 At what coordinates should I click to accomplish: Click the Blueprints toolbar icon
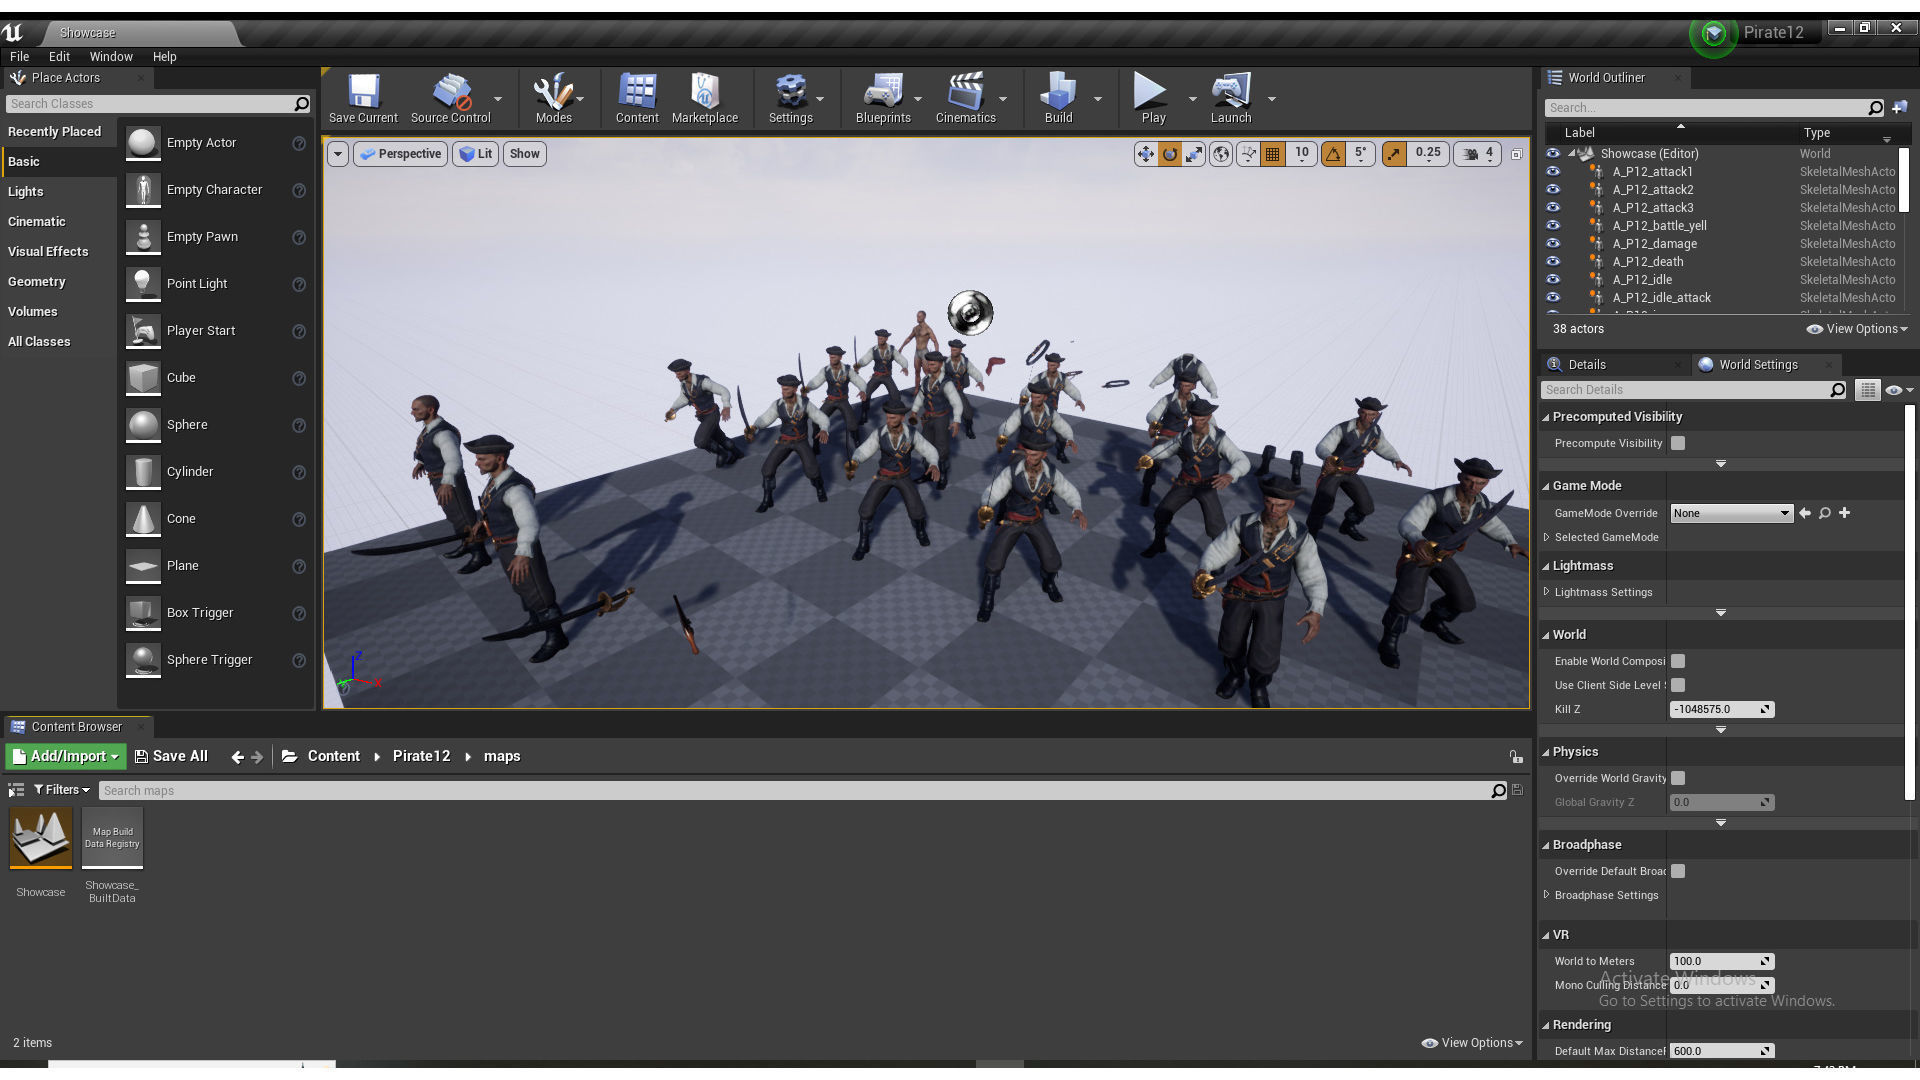tap(882, 97)
